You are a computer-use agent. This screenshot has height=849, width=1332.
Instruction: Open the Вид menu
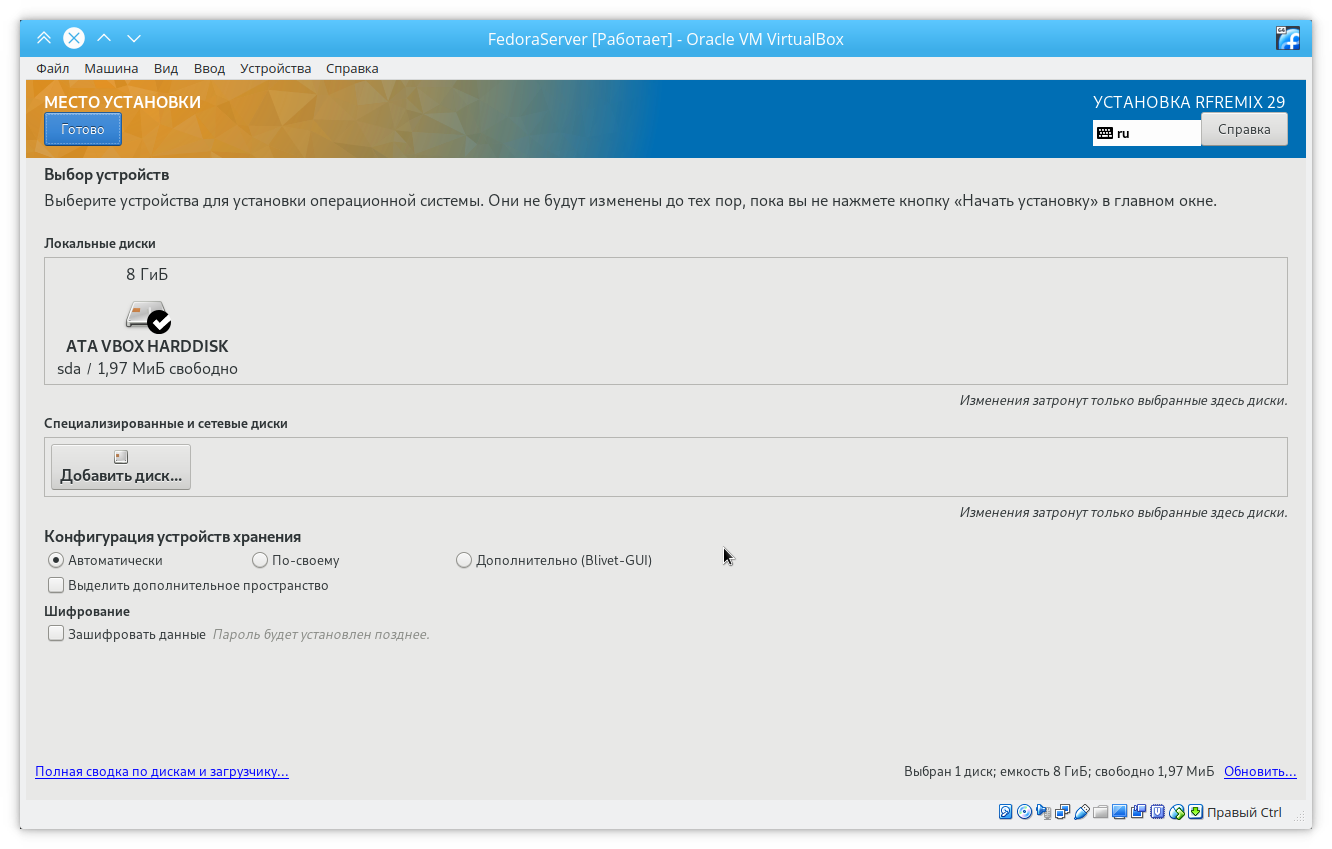(166, 68)
